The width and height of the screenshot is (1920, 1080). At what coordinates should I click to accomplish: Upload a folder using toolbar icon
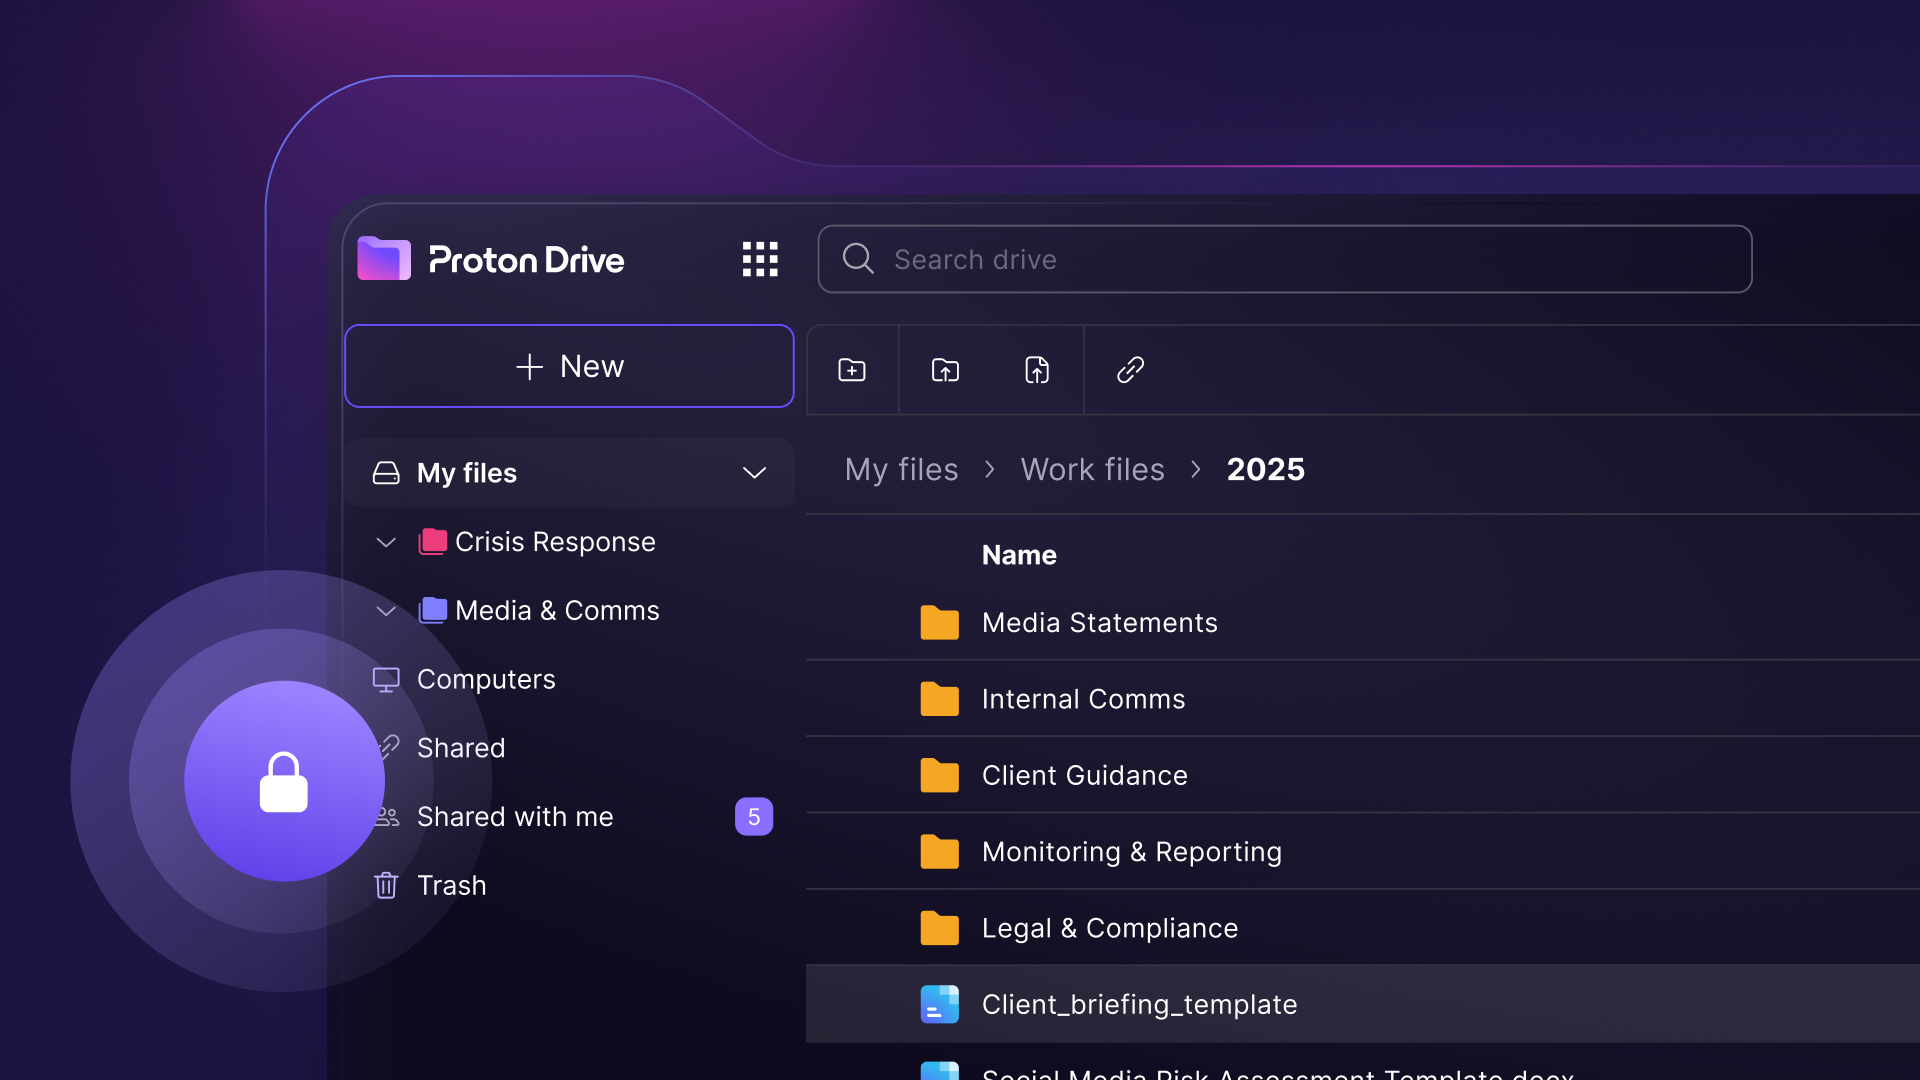coord(945,370)
